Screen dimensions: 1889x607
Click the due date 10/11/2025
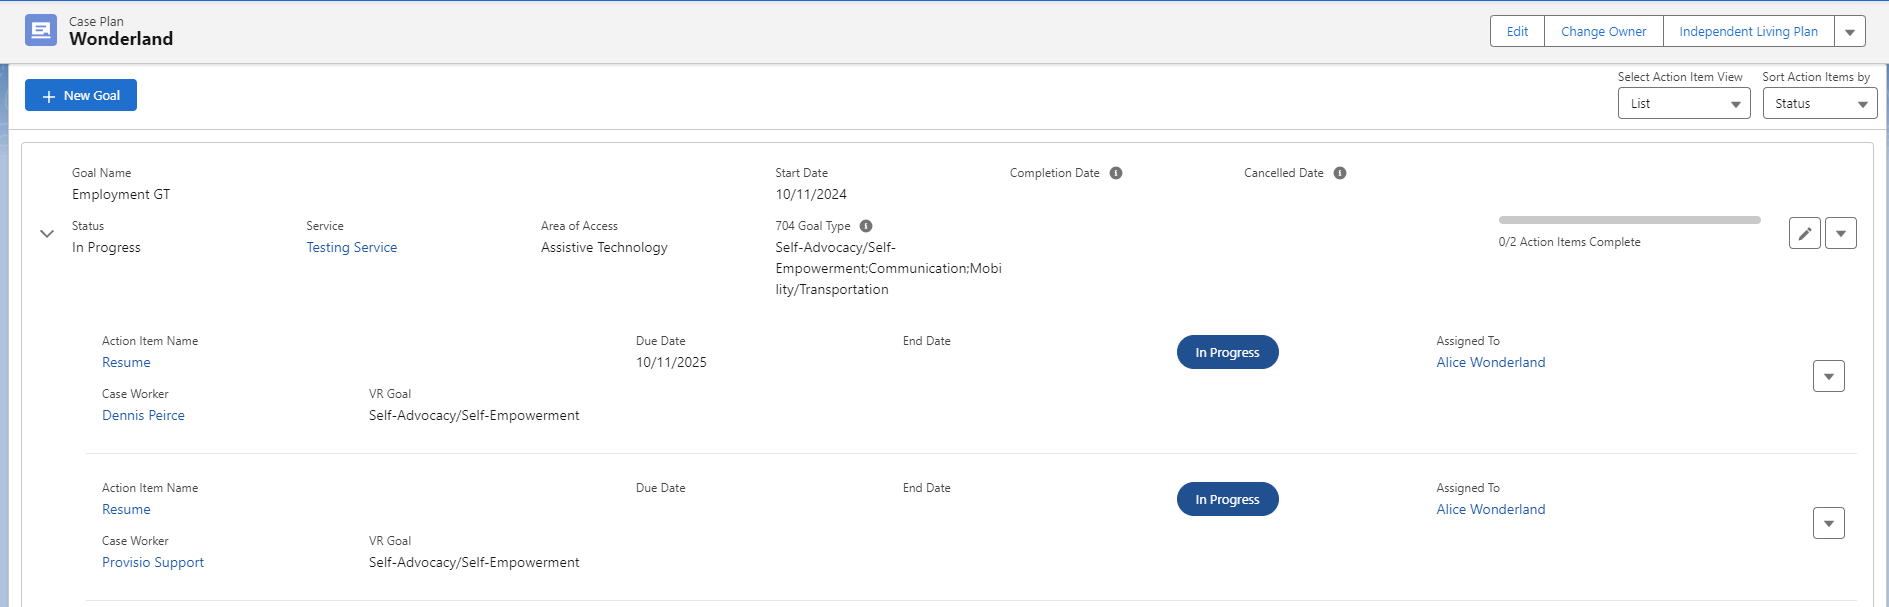pyautogui.click(x=671, y=362)
